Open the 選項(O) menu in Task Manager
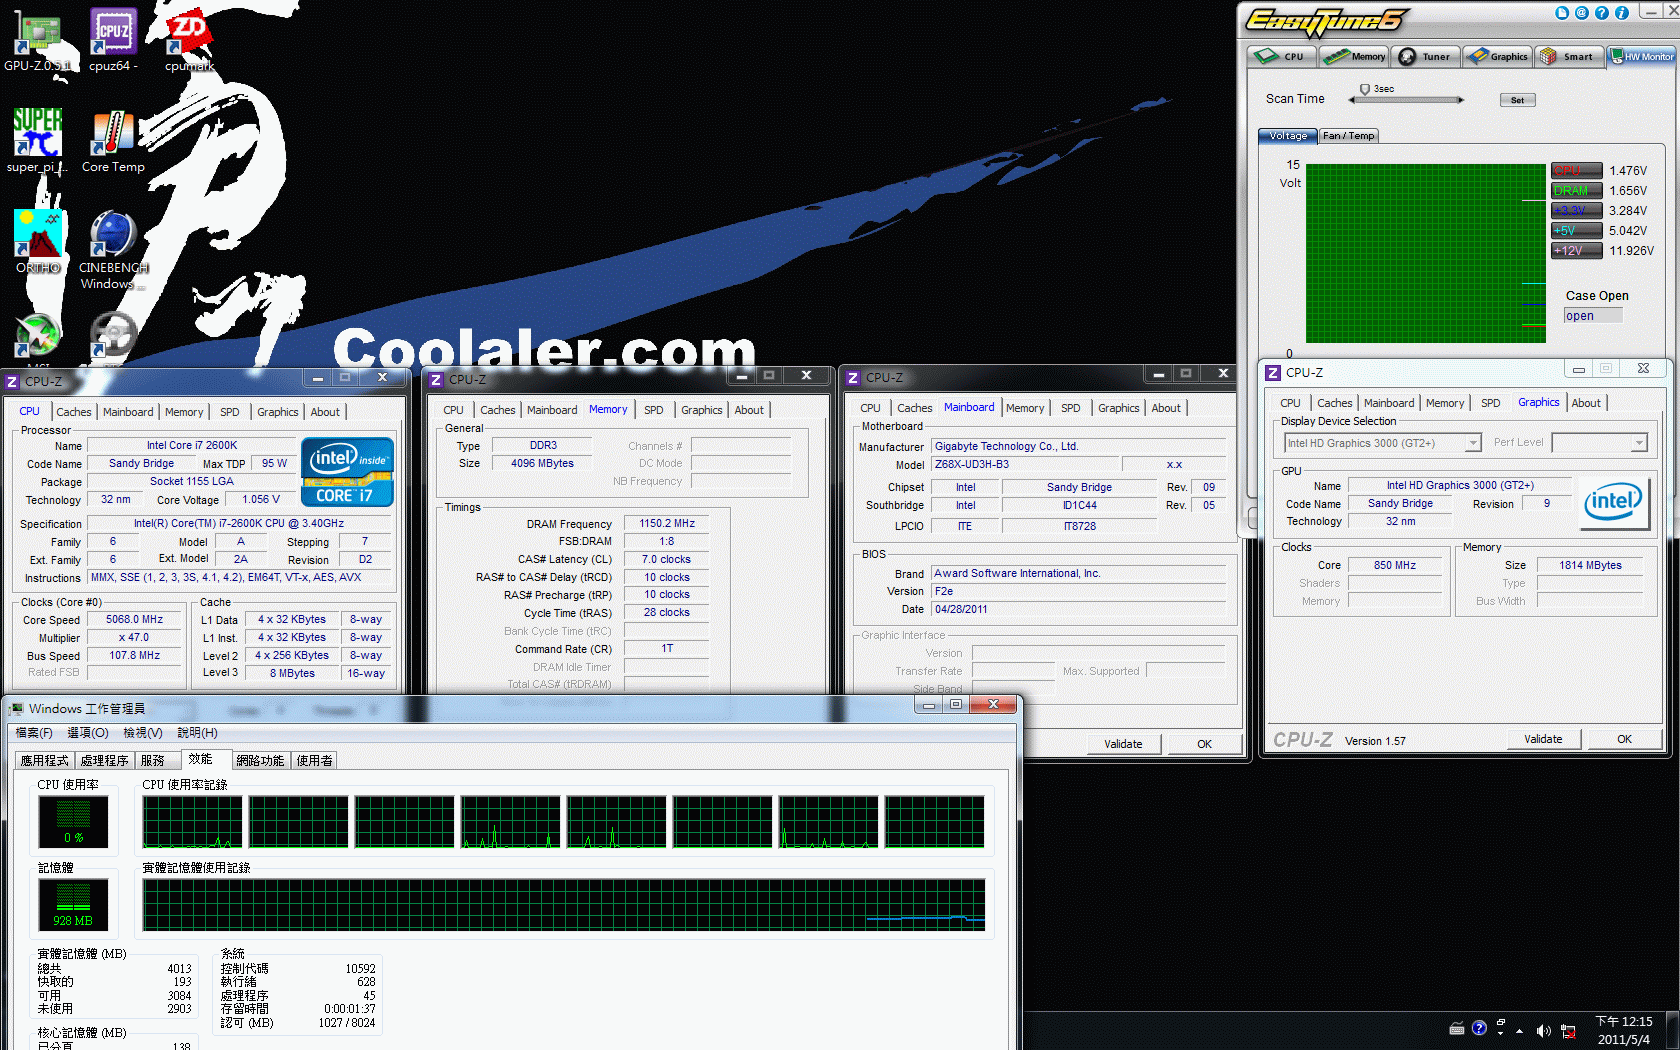Viewport: 1680px width, 1050px height. (x=88, y=733)
